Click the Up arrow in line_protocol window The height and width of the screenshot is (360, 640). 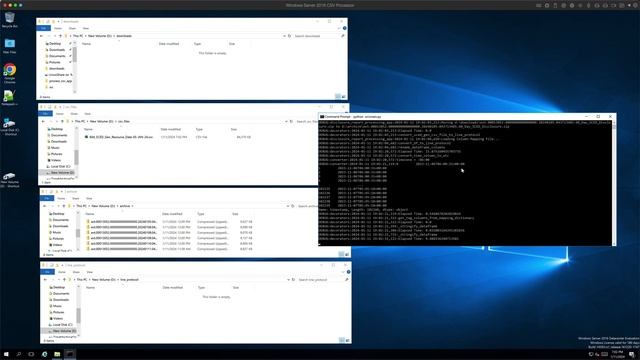tap(64, 280)
